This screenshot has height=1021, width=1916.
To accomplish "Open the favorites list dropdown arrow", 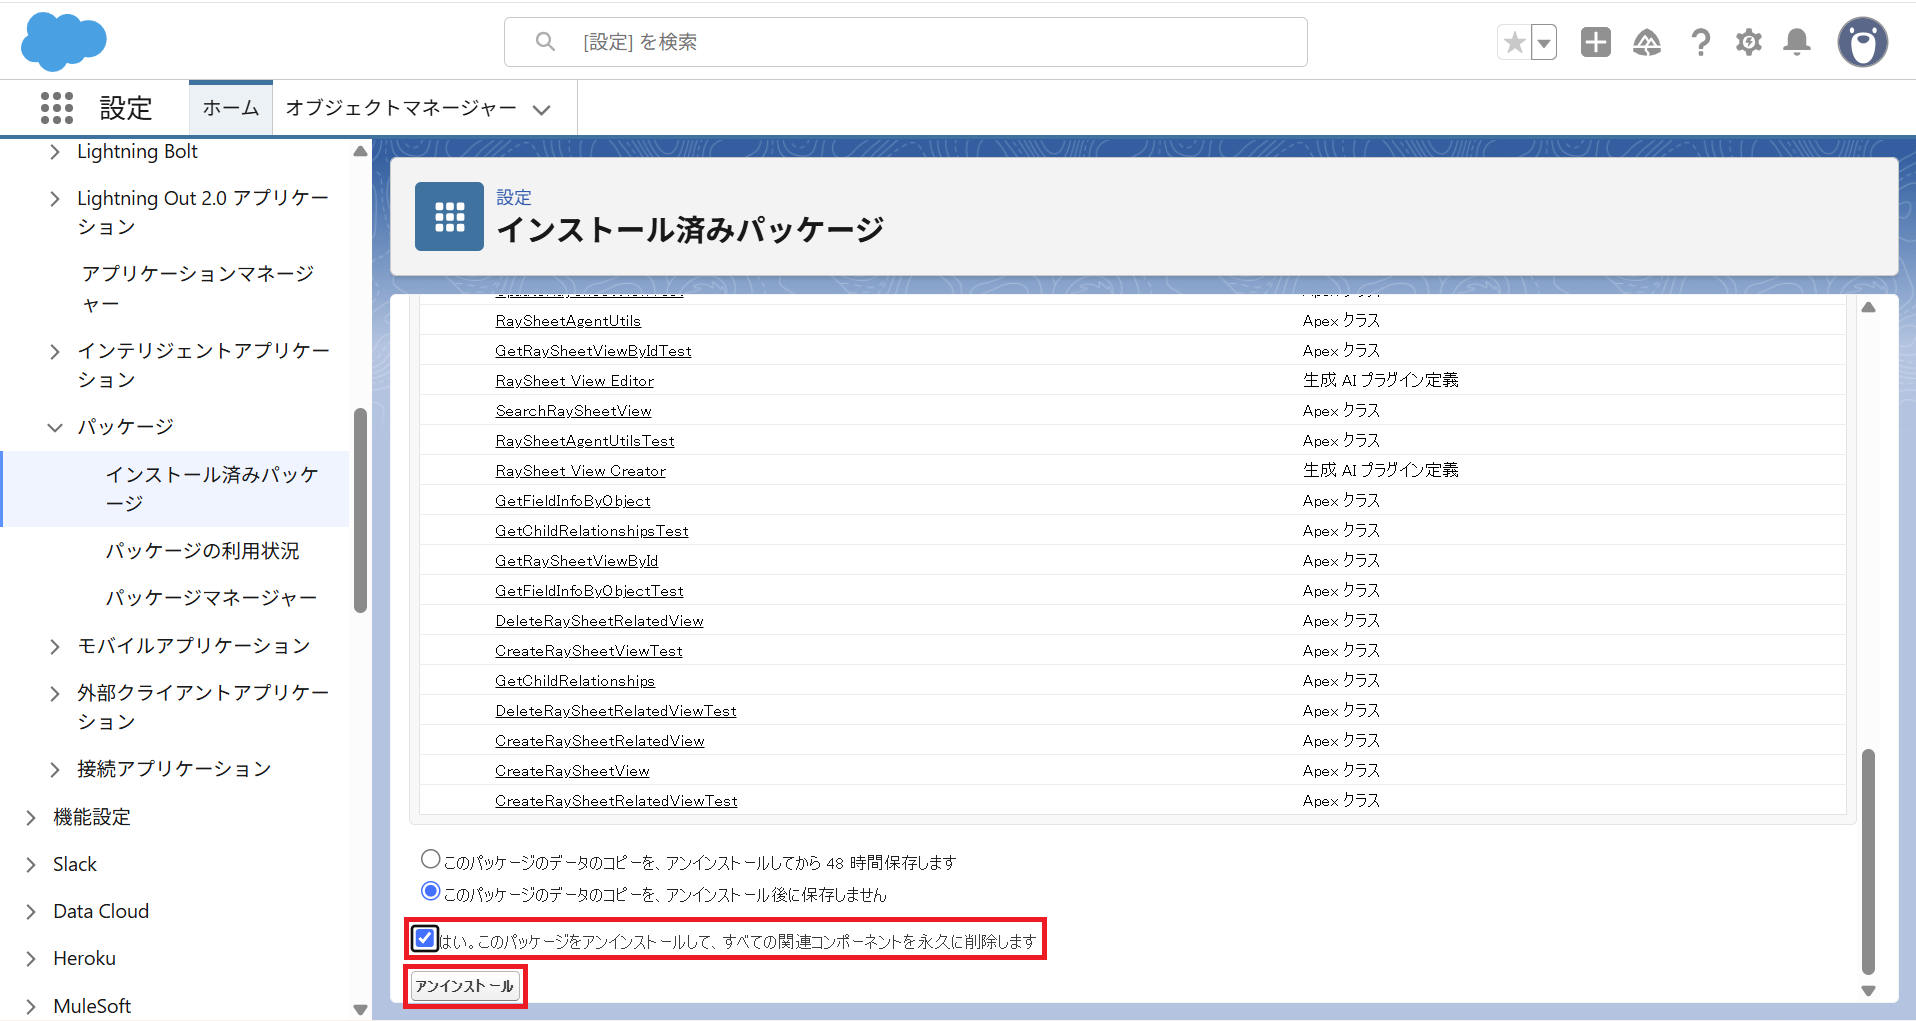I will coord(1544,43).
